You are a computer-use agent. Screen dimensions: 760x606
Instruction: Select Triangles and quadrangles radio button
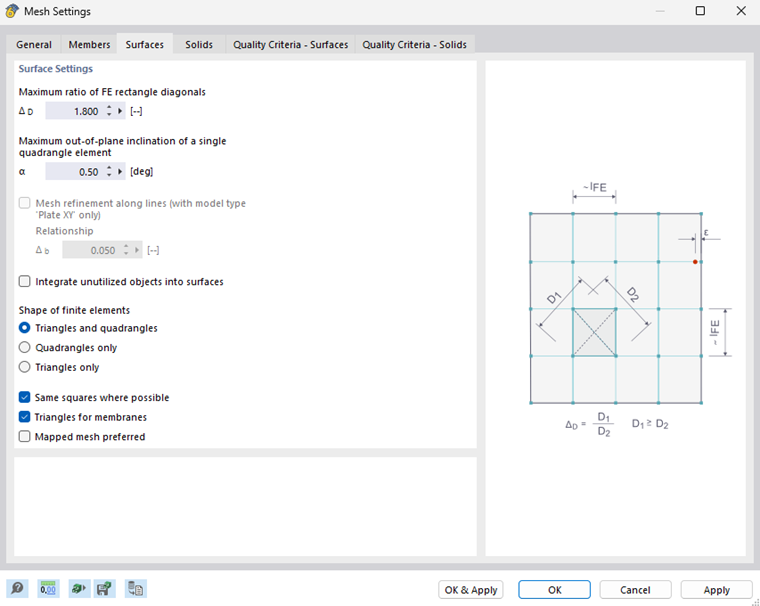click(24, 328)
